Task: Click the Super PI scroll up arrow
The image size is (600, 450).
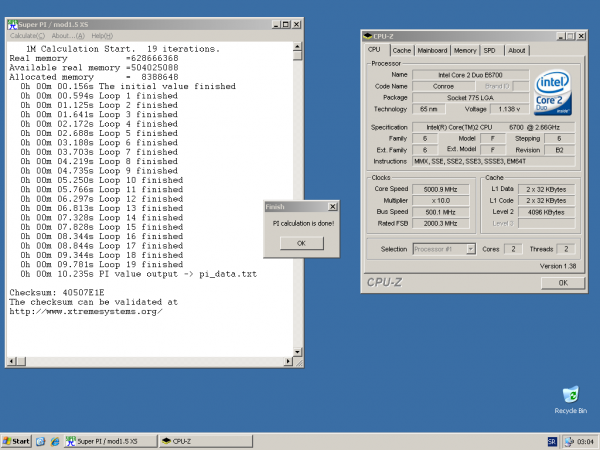Action: click(297, 47)
